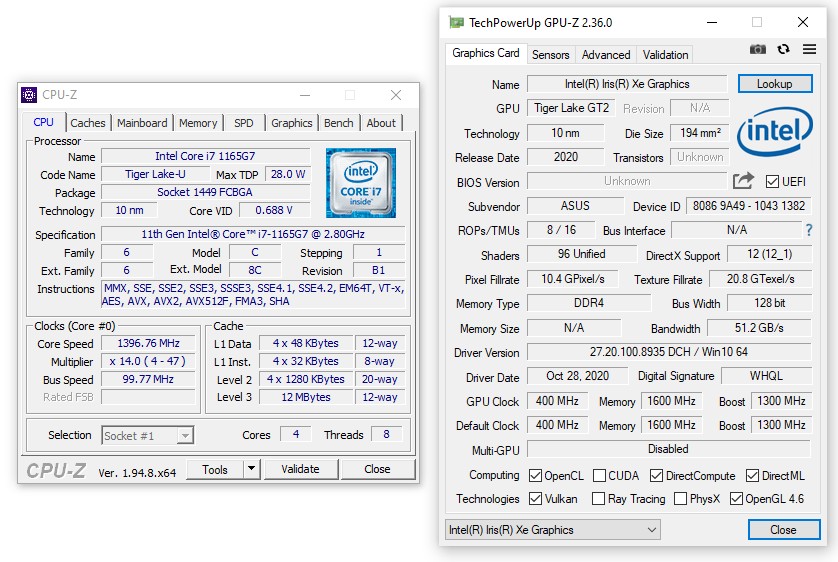
Task: Toggle the Vulkan checkbox
Action: coord(535,498)
